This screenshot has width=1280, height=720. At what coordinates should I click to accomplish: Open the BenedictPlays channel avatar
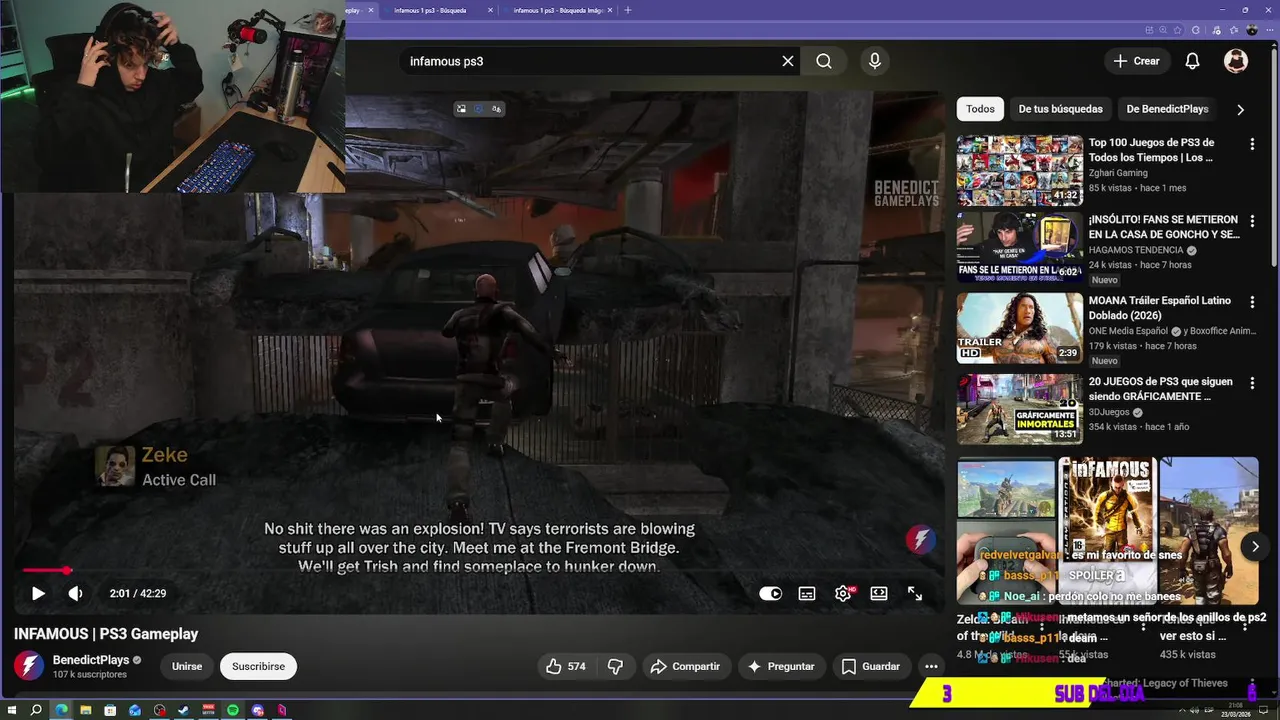click(28, 666)
